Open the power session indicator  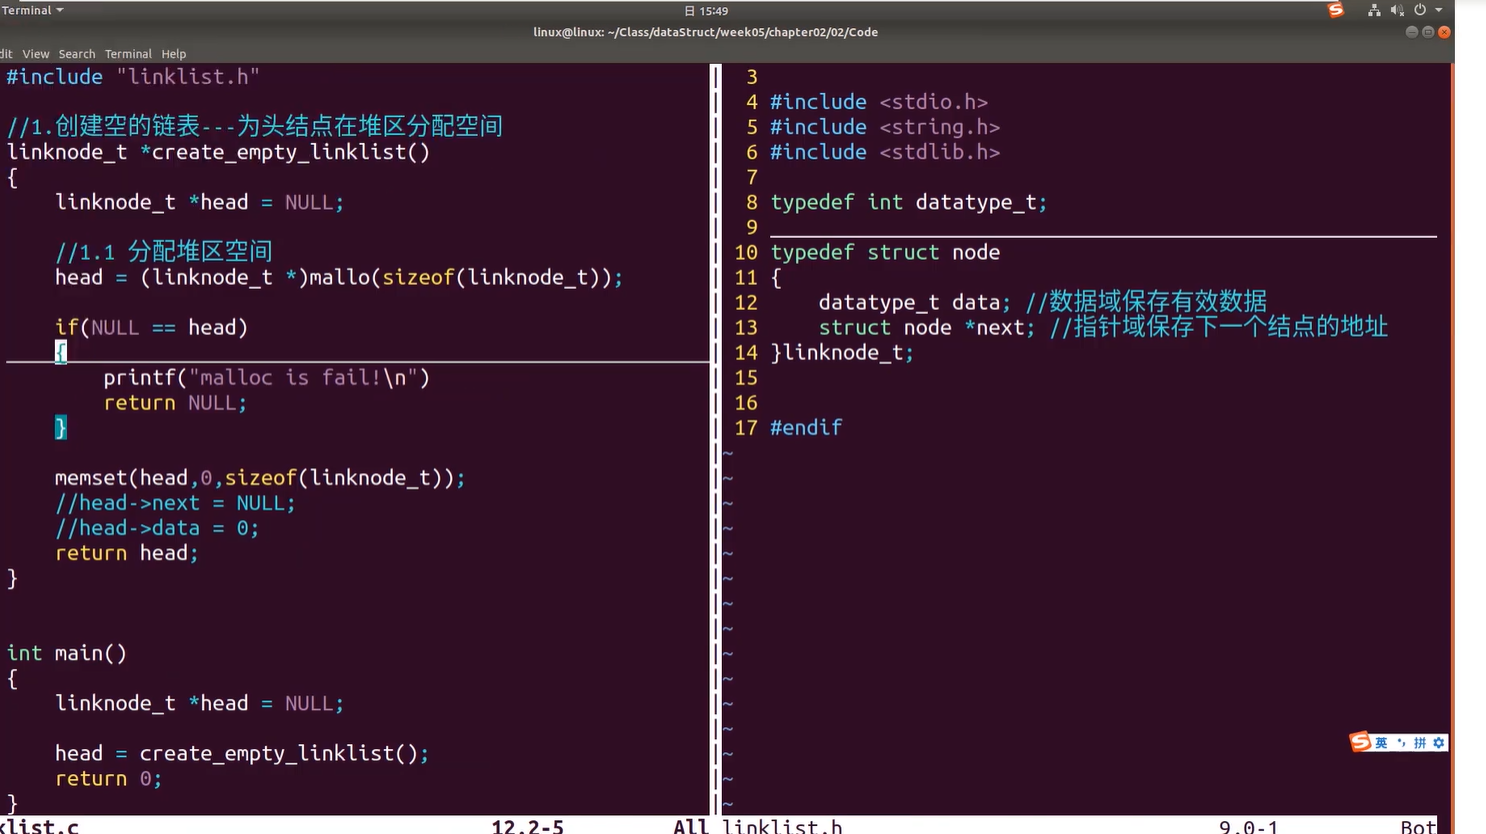click(1420, 10)
